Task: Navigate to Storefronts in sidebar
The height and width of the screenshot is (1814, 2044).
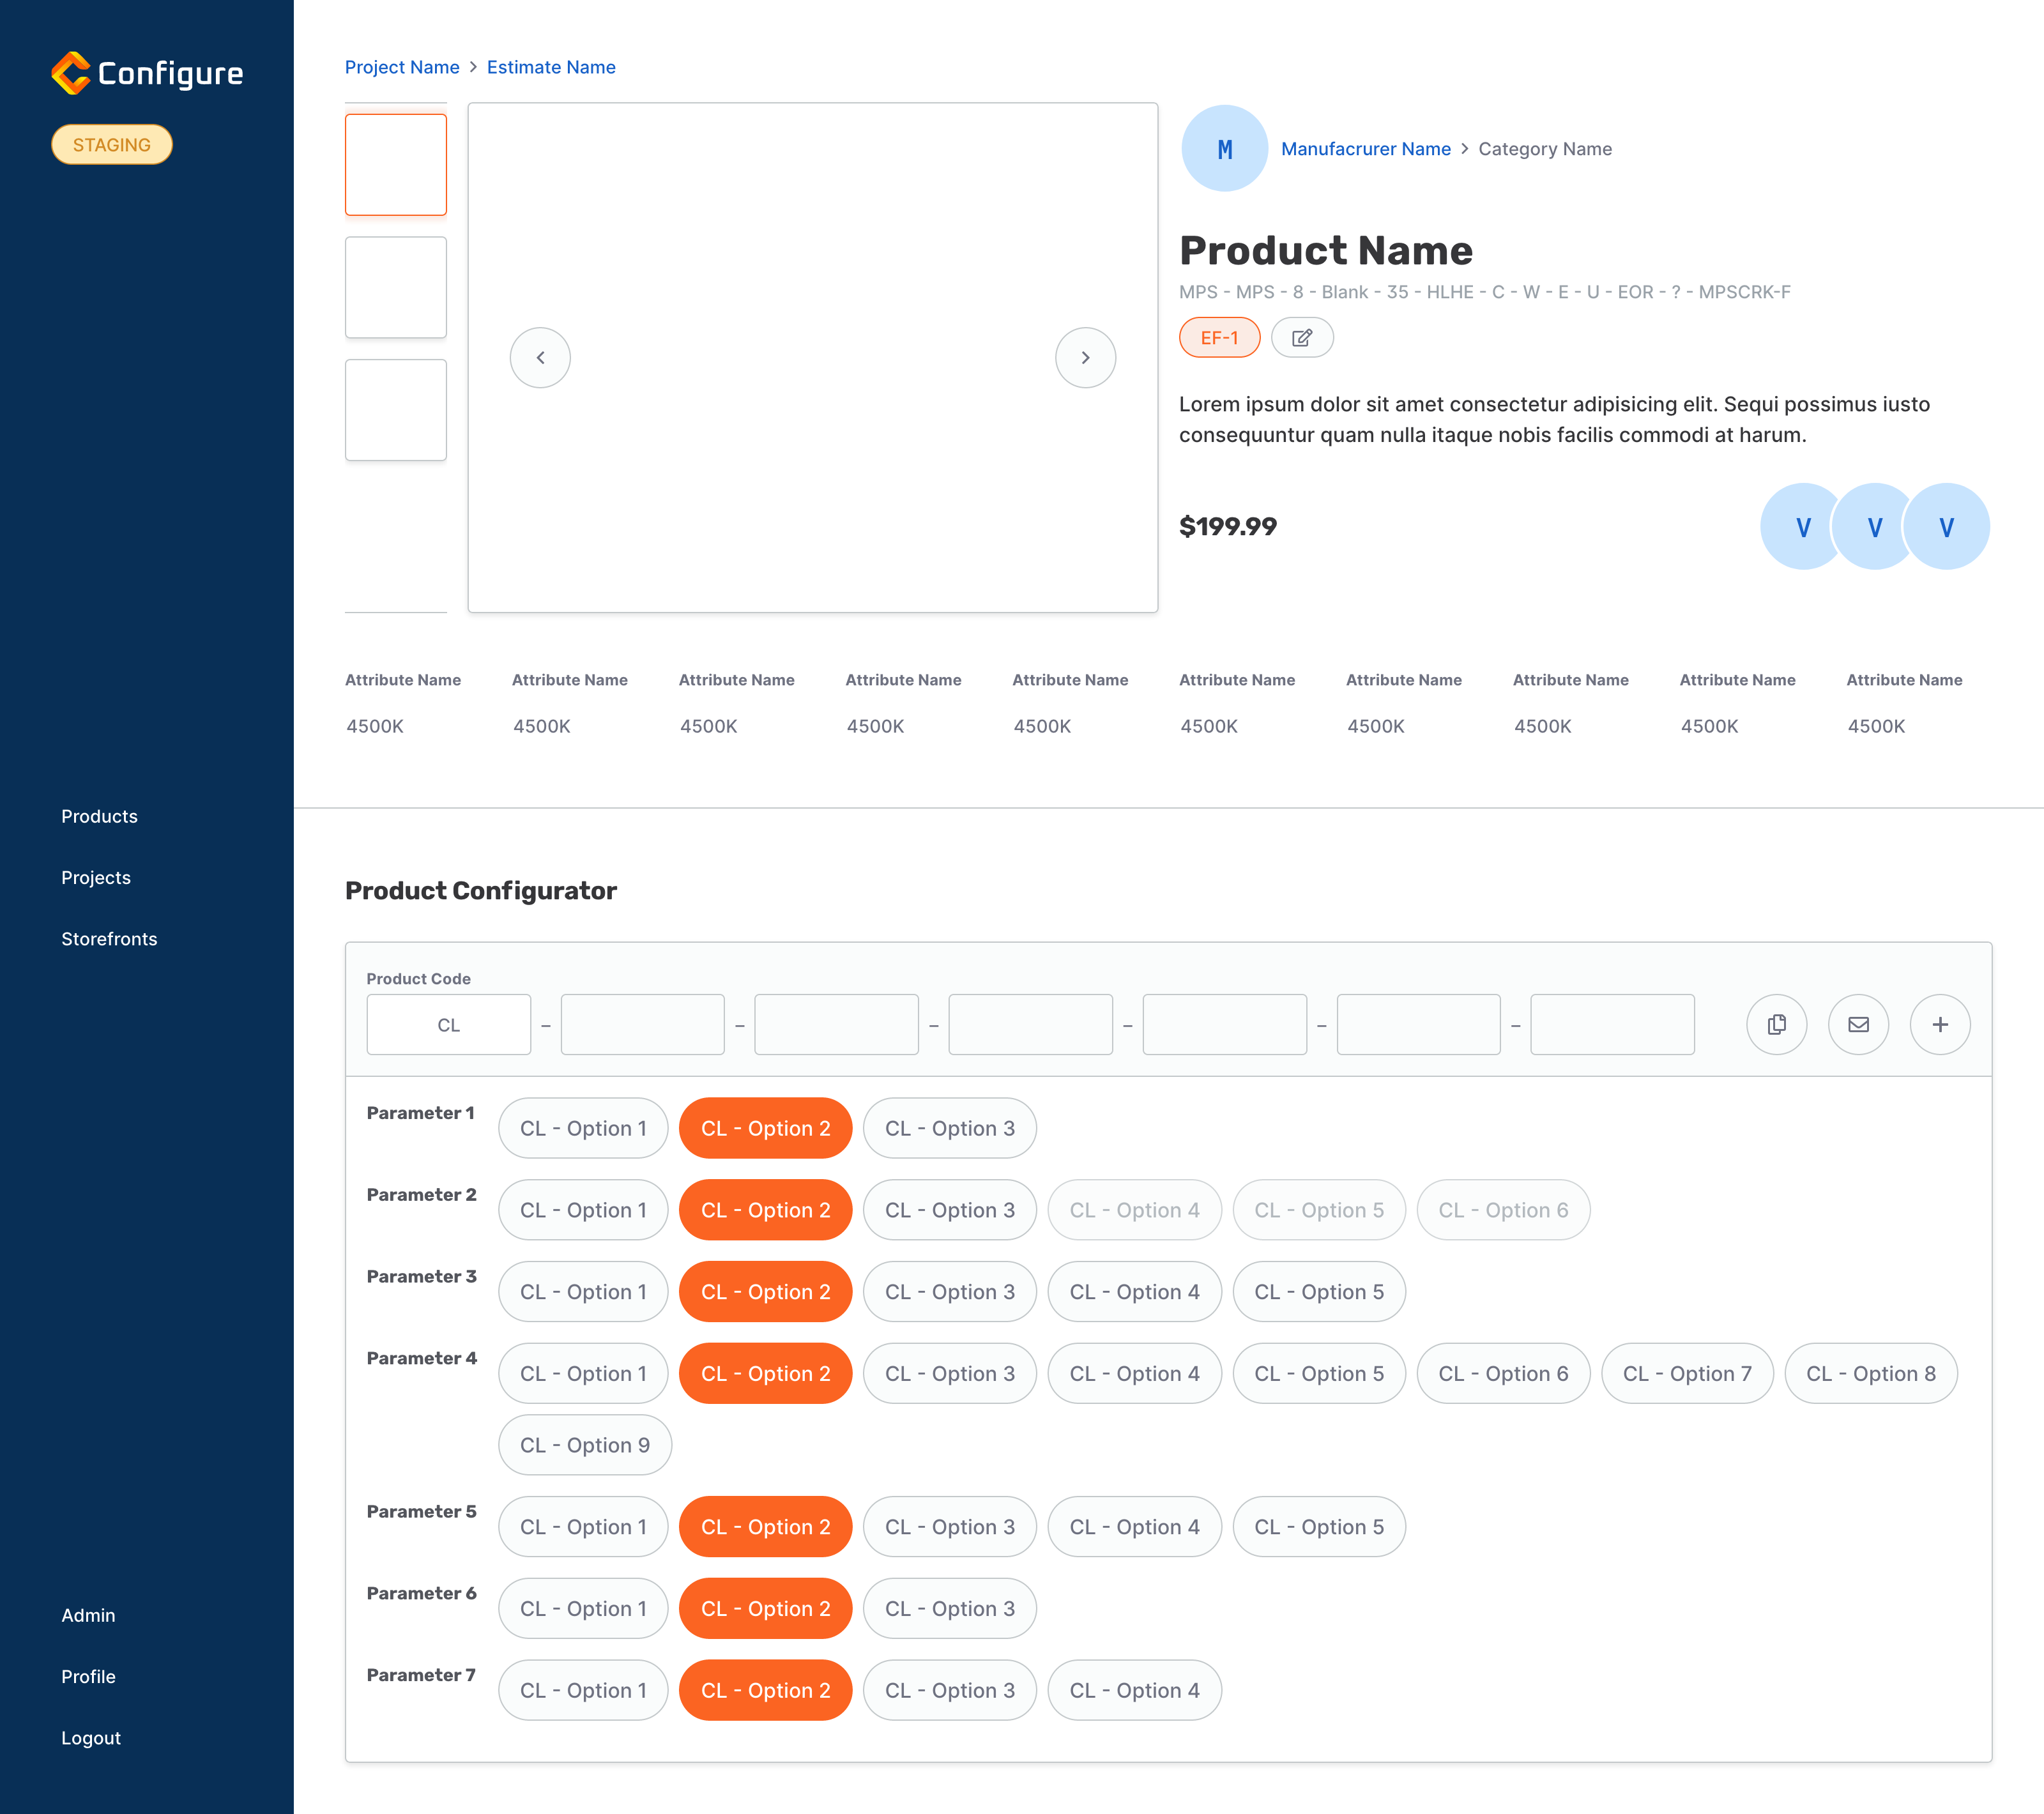Action: click(109, 939)
